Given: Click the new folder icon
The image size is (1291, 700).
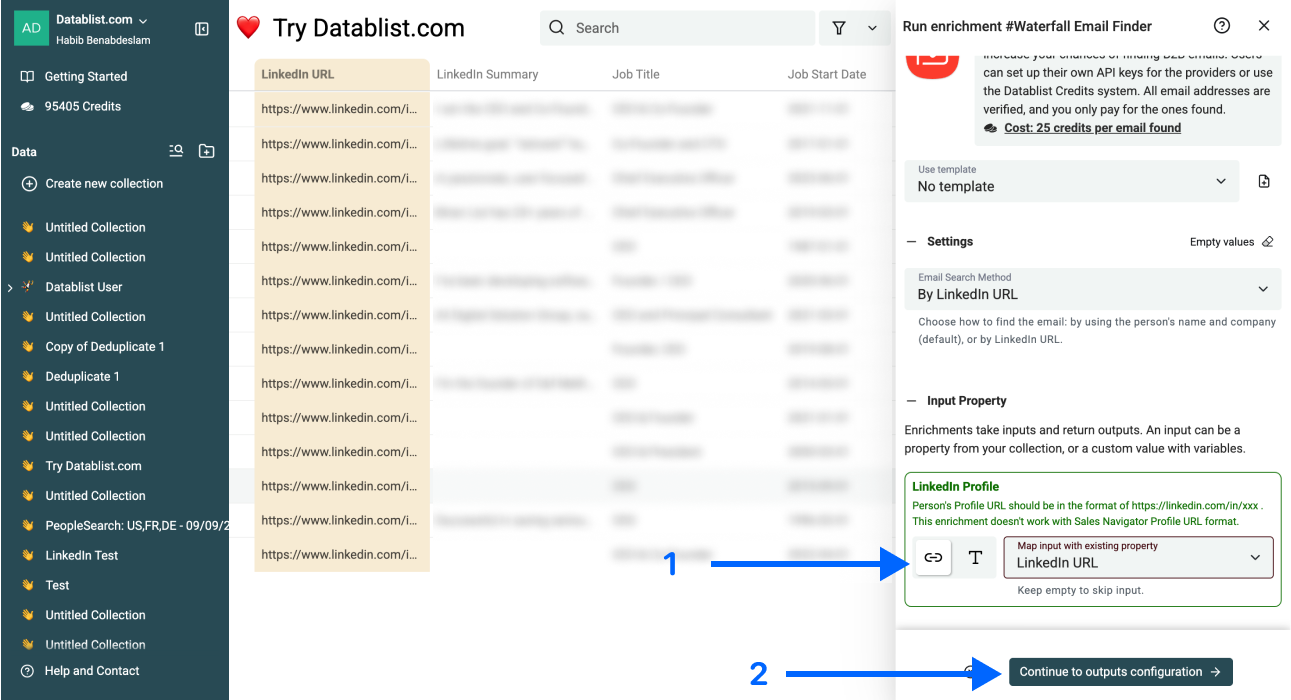Looking at the screenshot, I should [206, 151].
